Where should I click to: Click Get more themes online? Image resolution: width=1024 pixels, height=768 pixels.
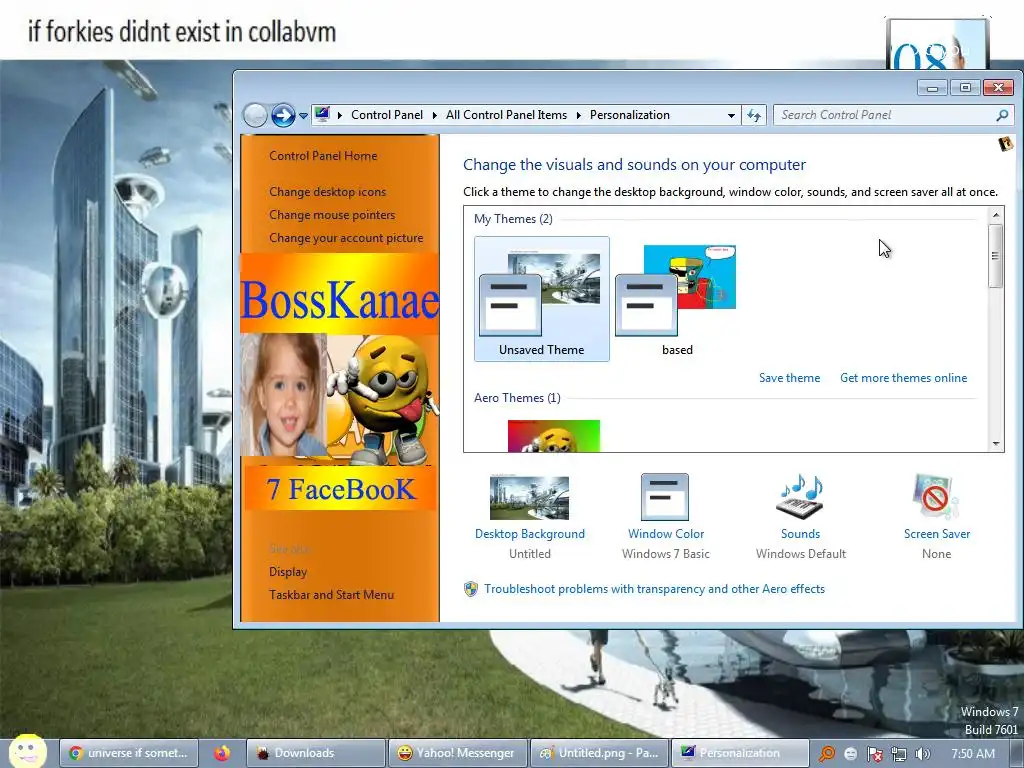pos(903,377)
